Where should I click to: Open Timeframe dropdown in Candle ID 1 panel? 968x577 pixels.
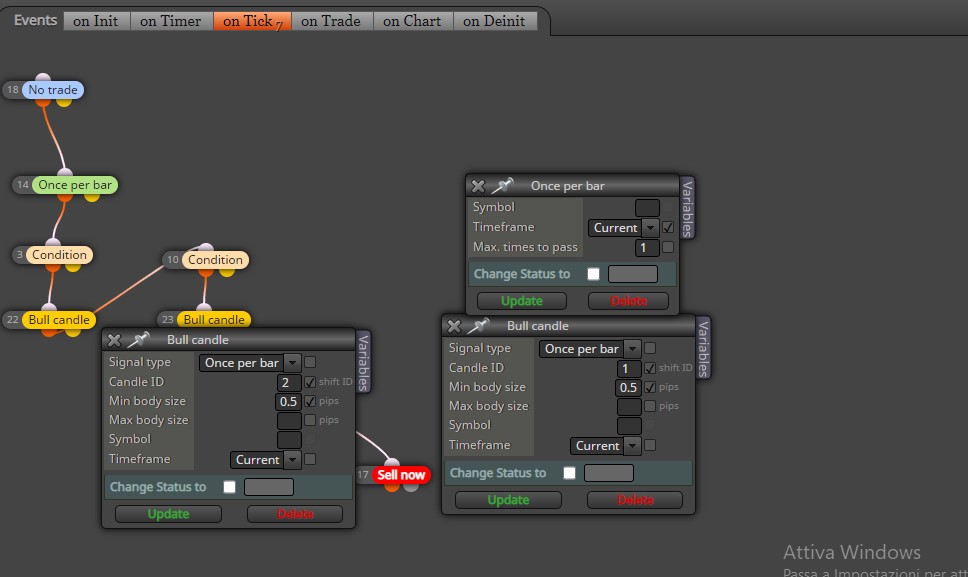[605, 446]
